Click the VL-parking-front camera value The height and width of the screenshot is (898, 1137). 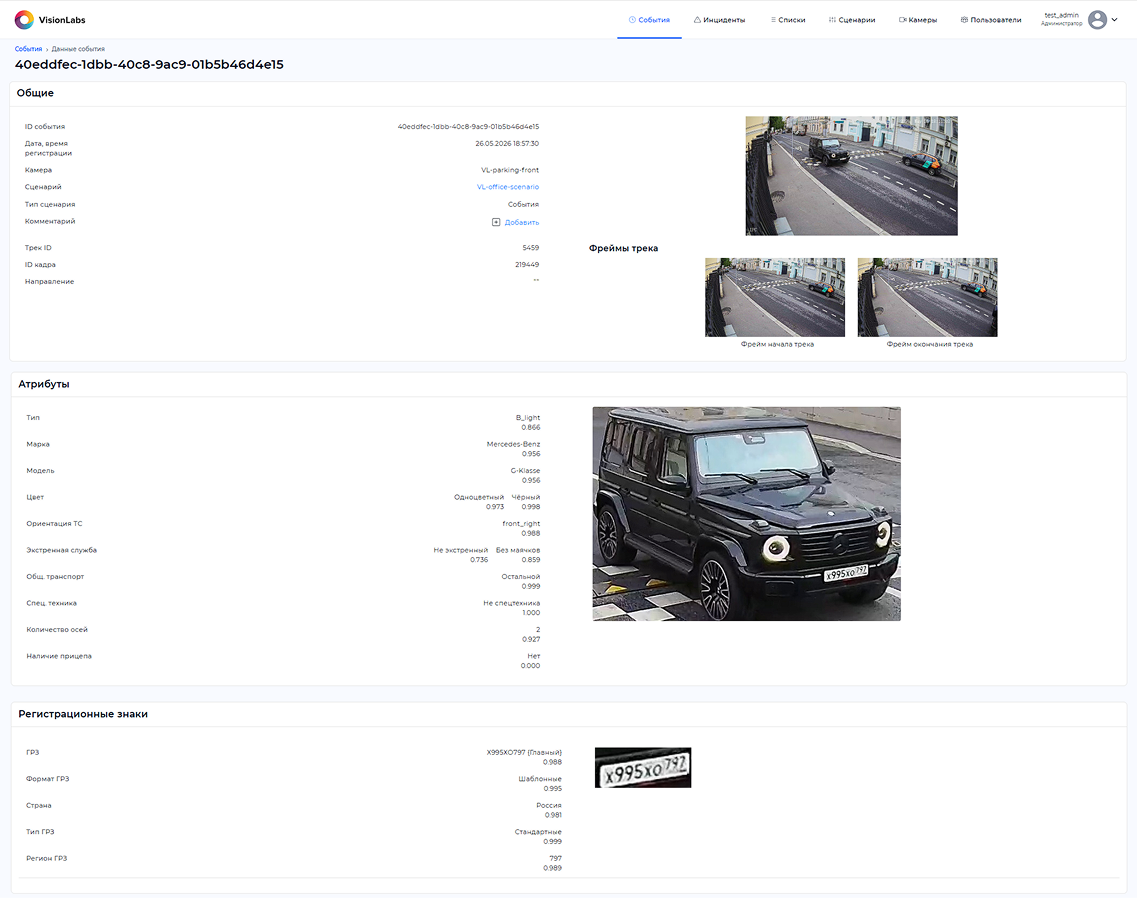510,170
